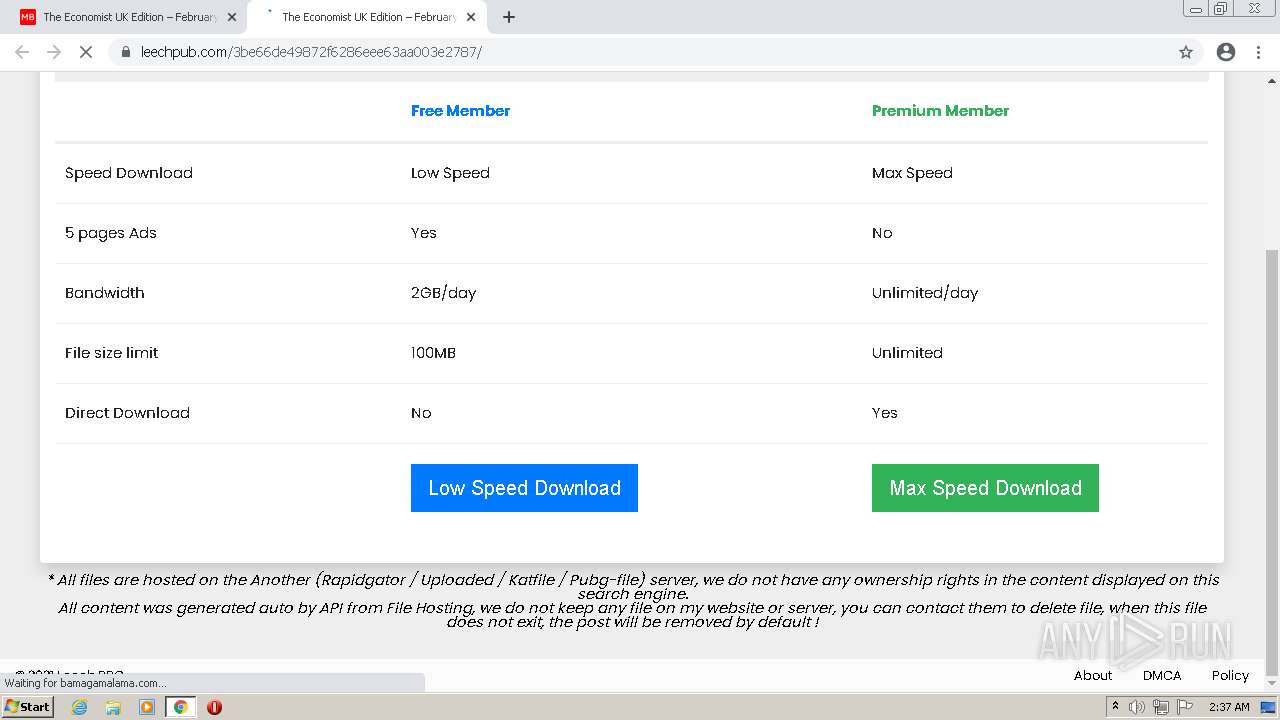Click the Bandwidth row label

point(105,293)
